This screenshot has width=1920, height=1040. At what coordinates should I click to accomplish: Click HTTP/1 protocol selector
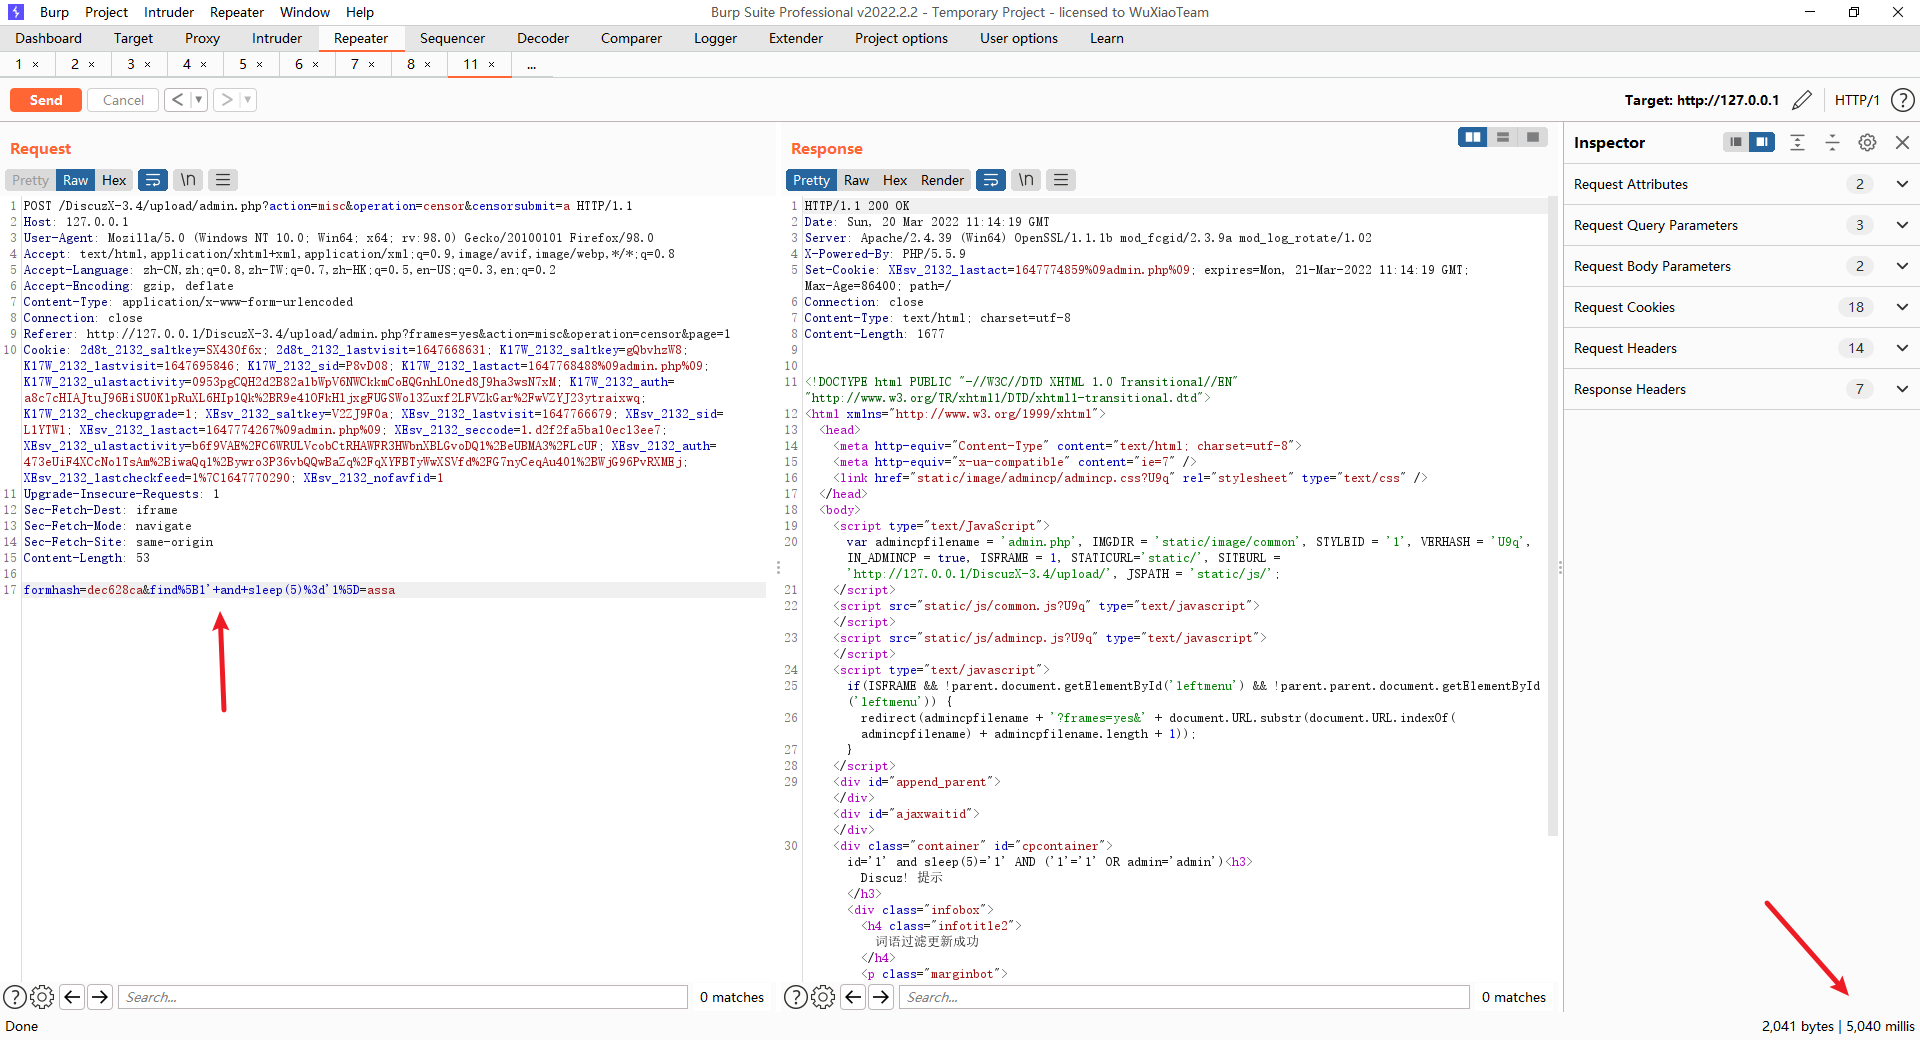tap(1857, 100)
